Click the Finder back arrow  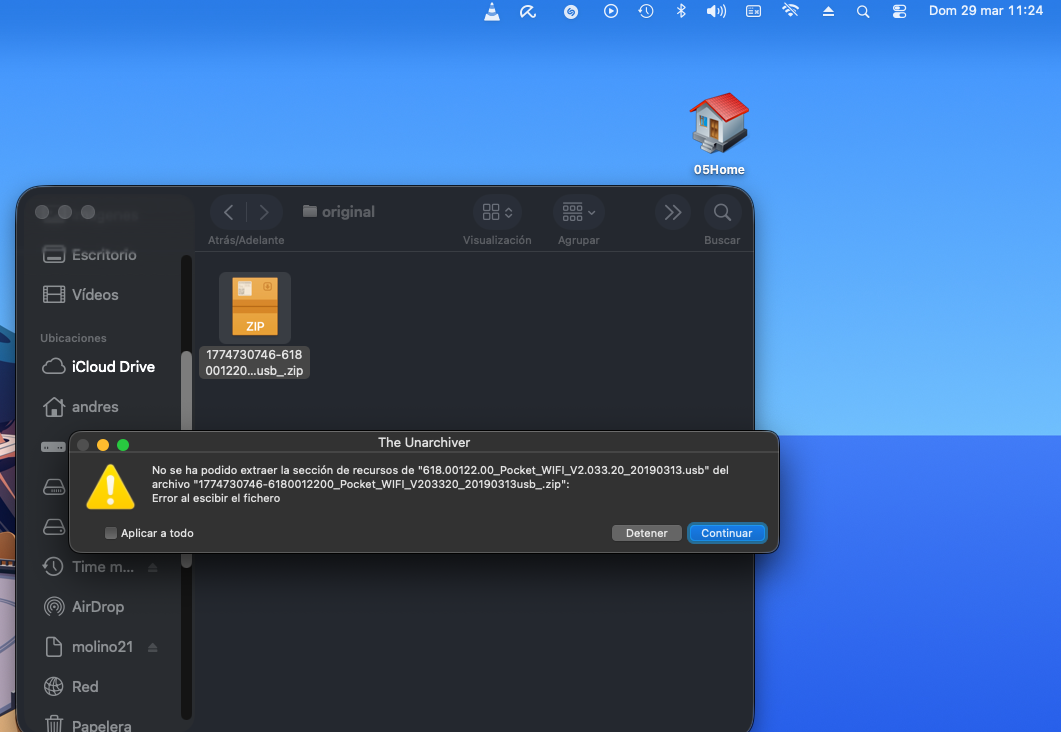(x=229, y=212)
